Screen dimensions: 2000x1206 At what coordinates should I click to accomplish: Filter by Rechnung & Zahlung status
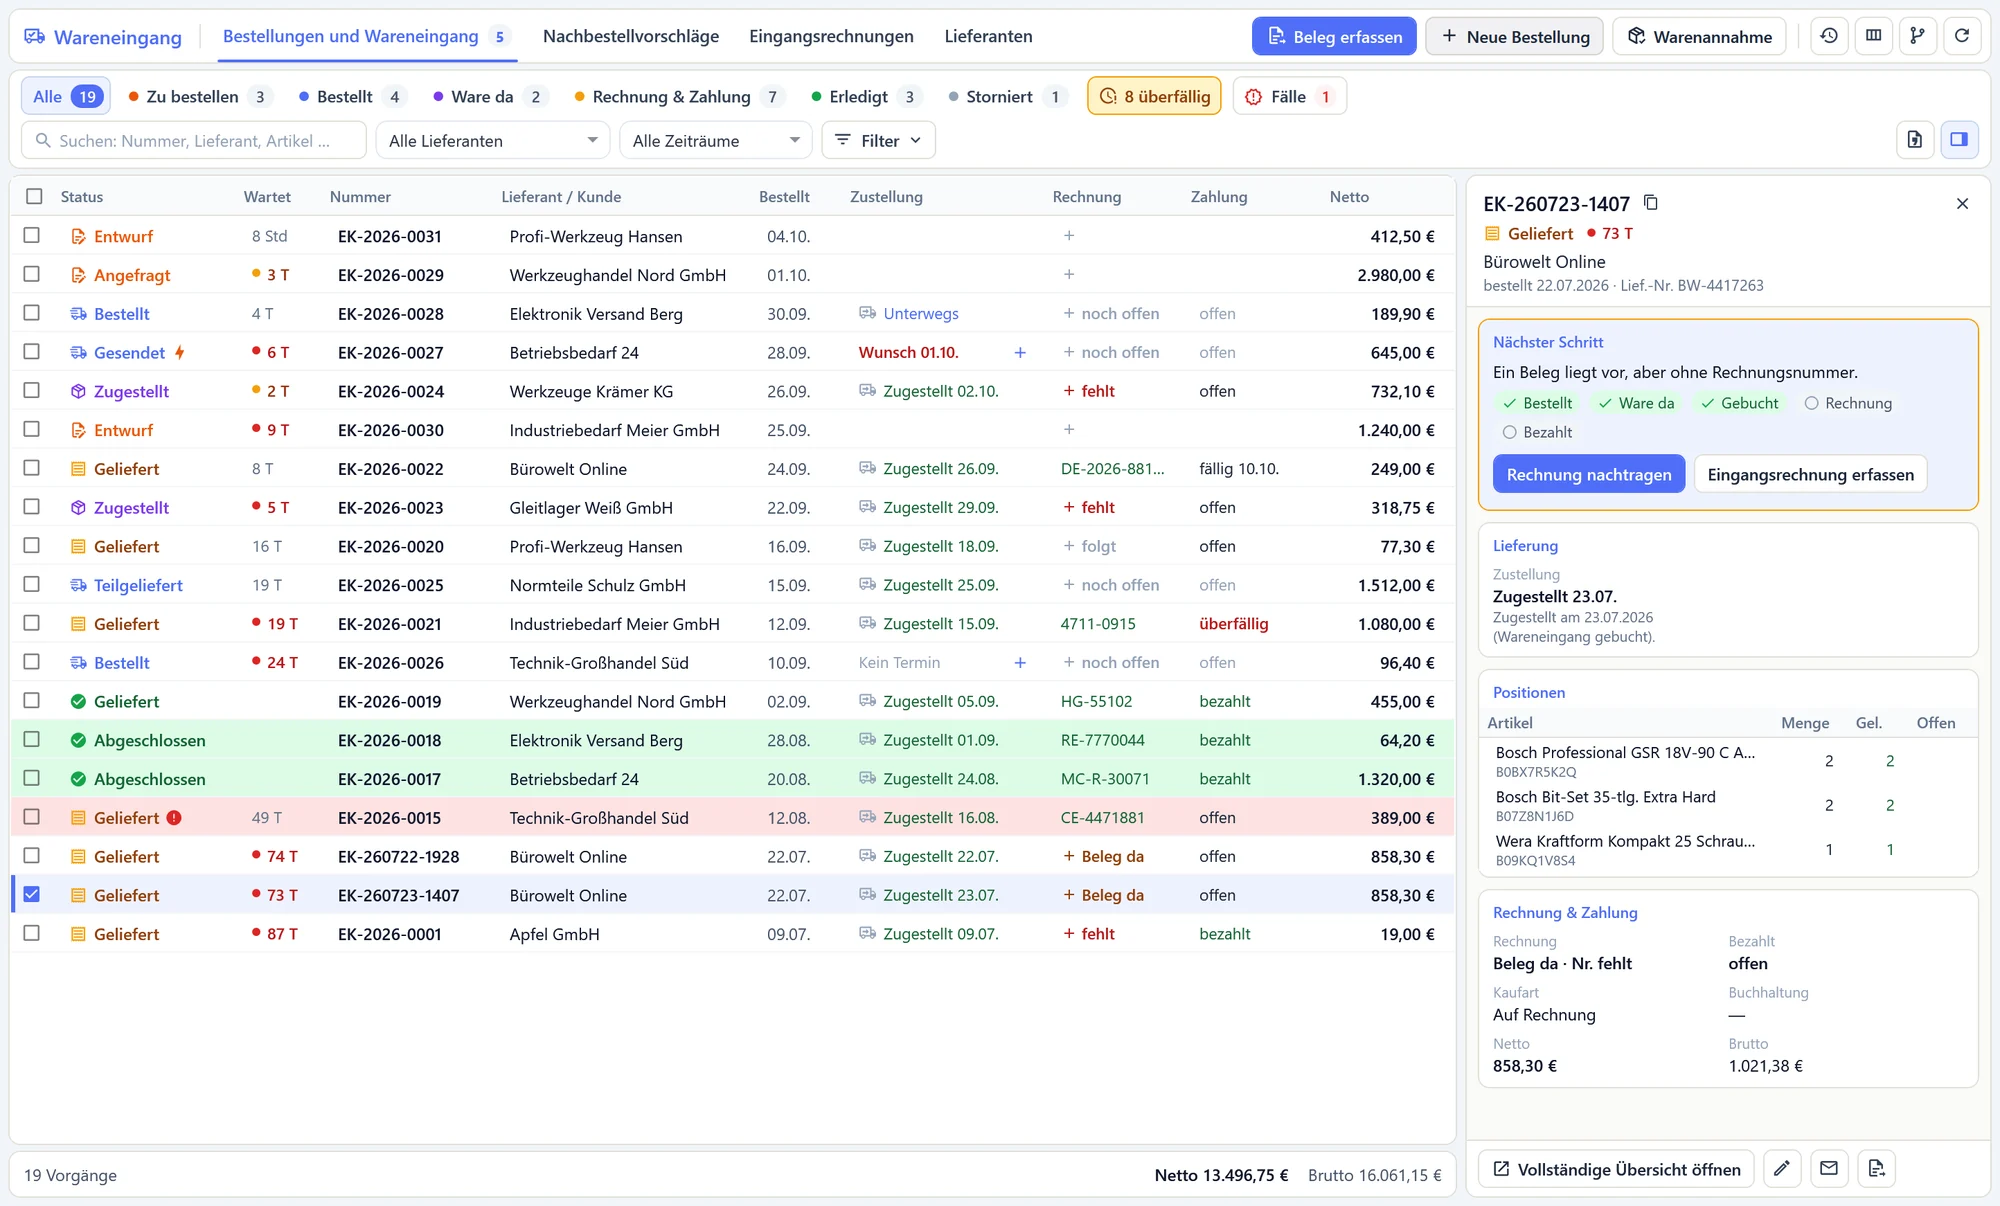pos(677,97)
